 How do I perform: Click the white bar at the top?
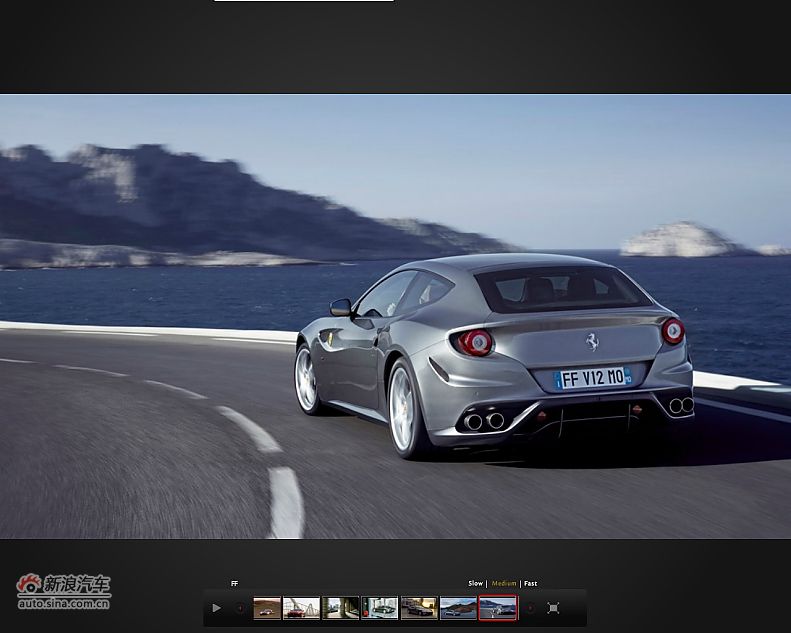303,1
